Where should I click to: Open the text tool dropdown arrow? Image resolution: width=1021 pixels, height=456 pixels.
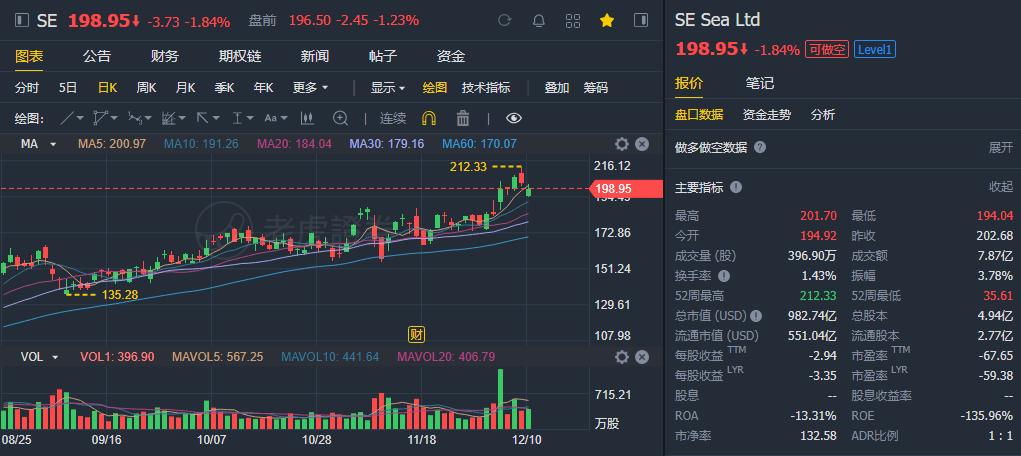[285, 119]
